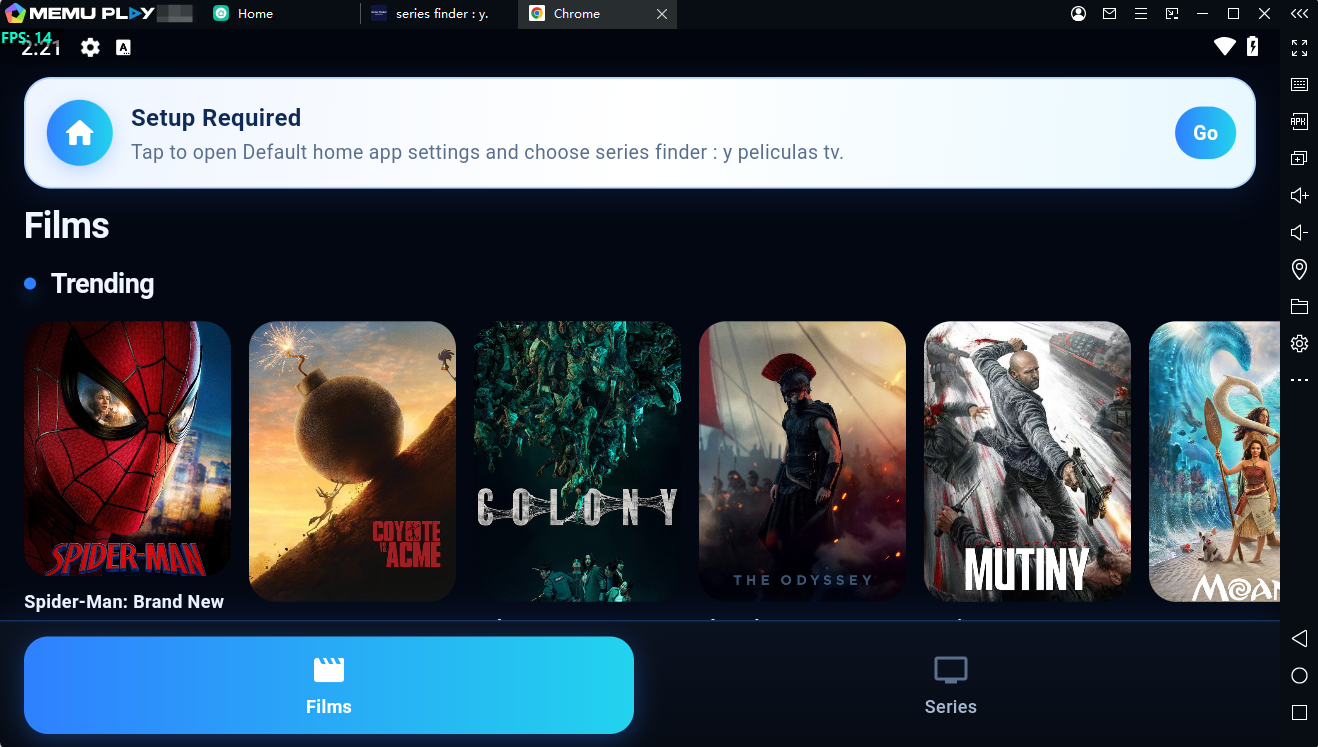Click the Series TV screen icon
The image size is (1318, 747).
[x=950, y=670]
